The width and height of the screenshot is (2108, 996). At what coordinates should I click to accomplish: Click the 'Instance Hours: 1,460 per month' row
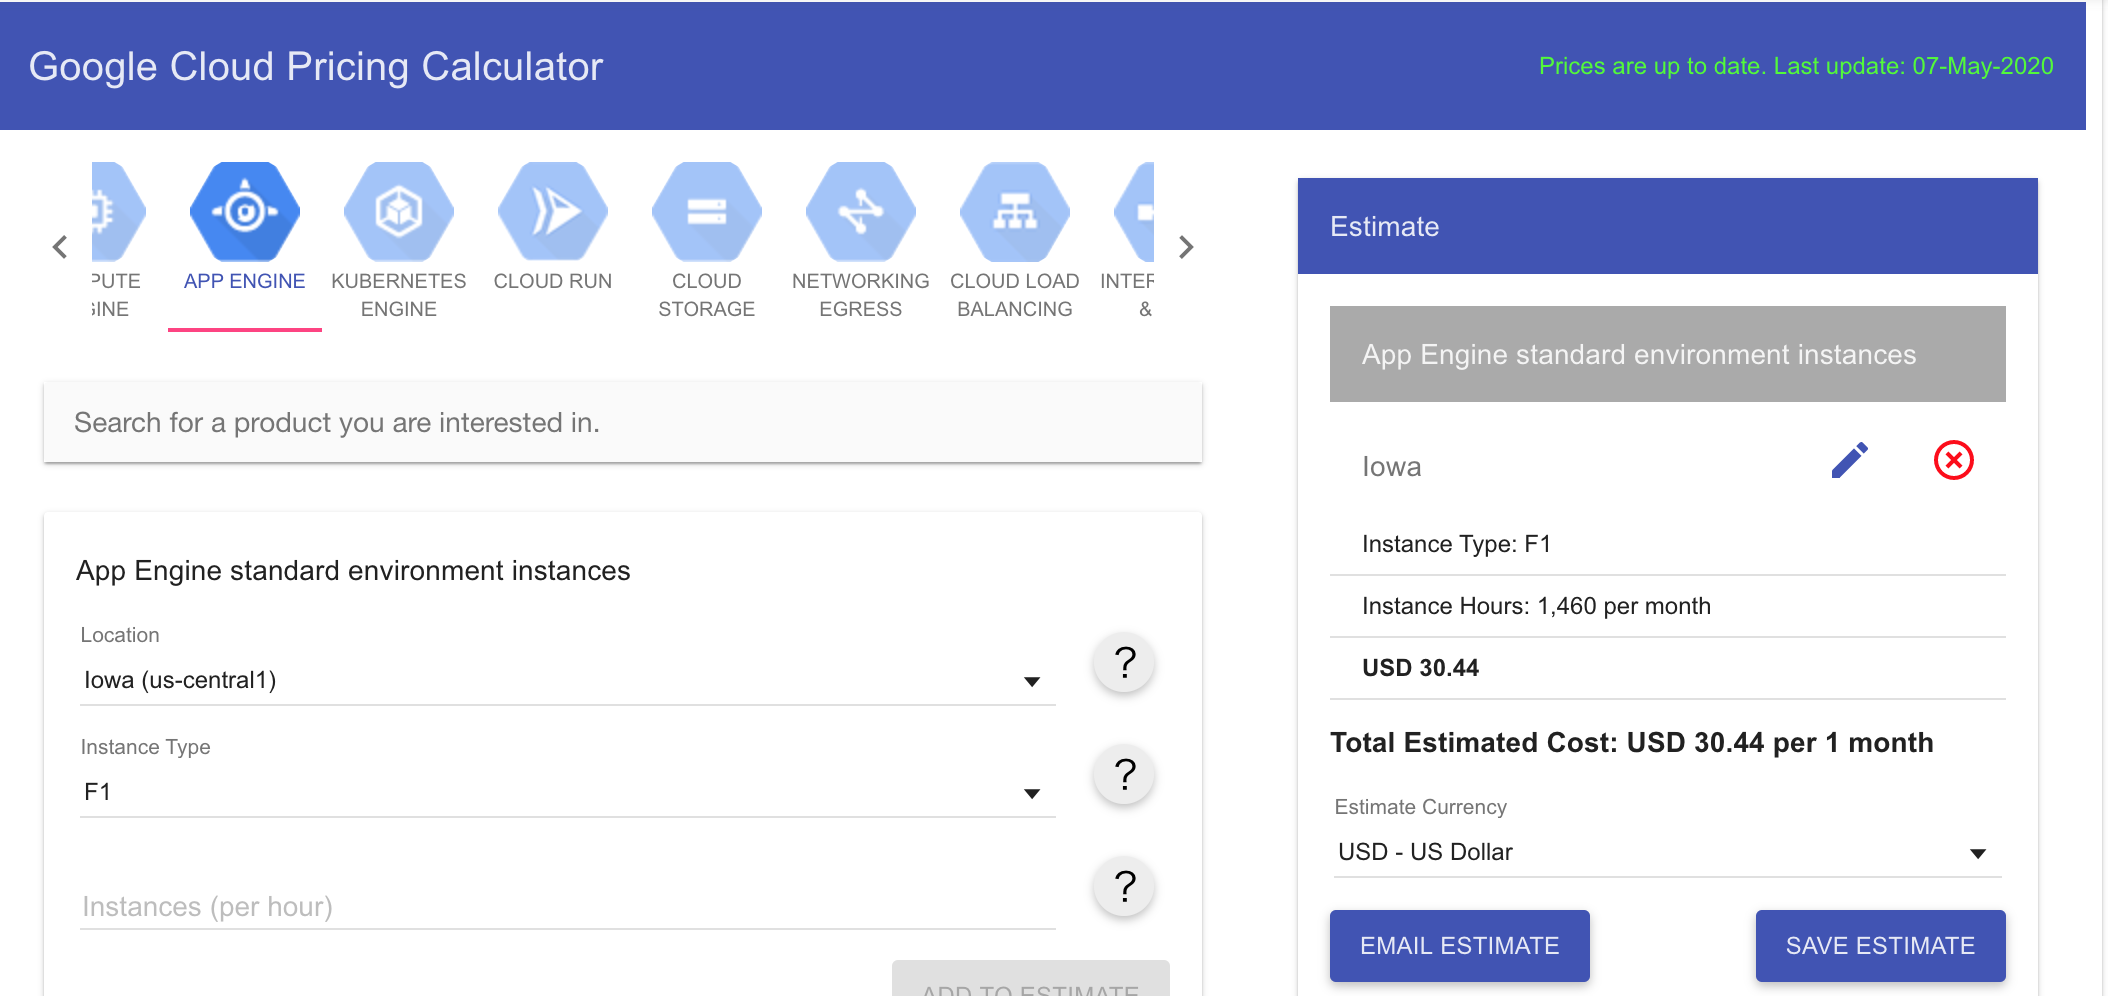click(1668, 606)
